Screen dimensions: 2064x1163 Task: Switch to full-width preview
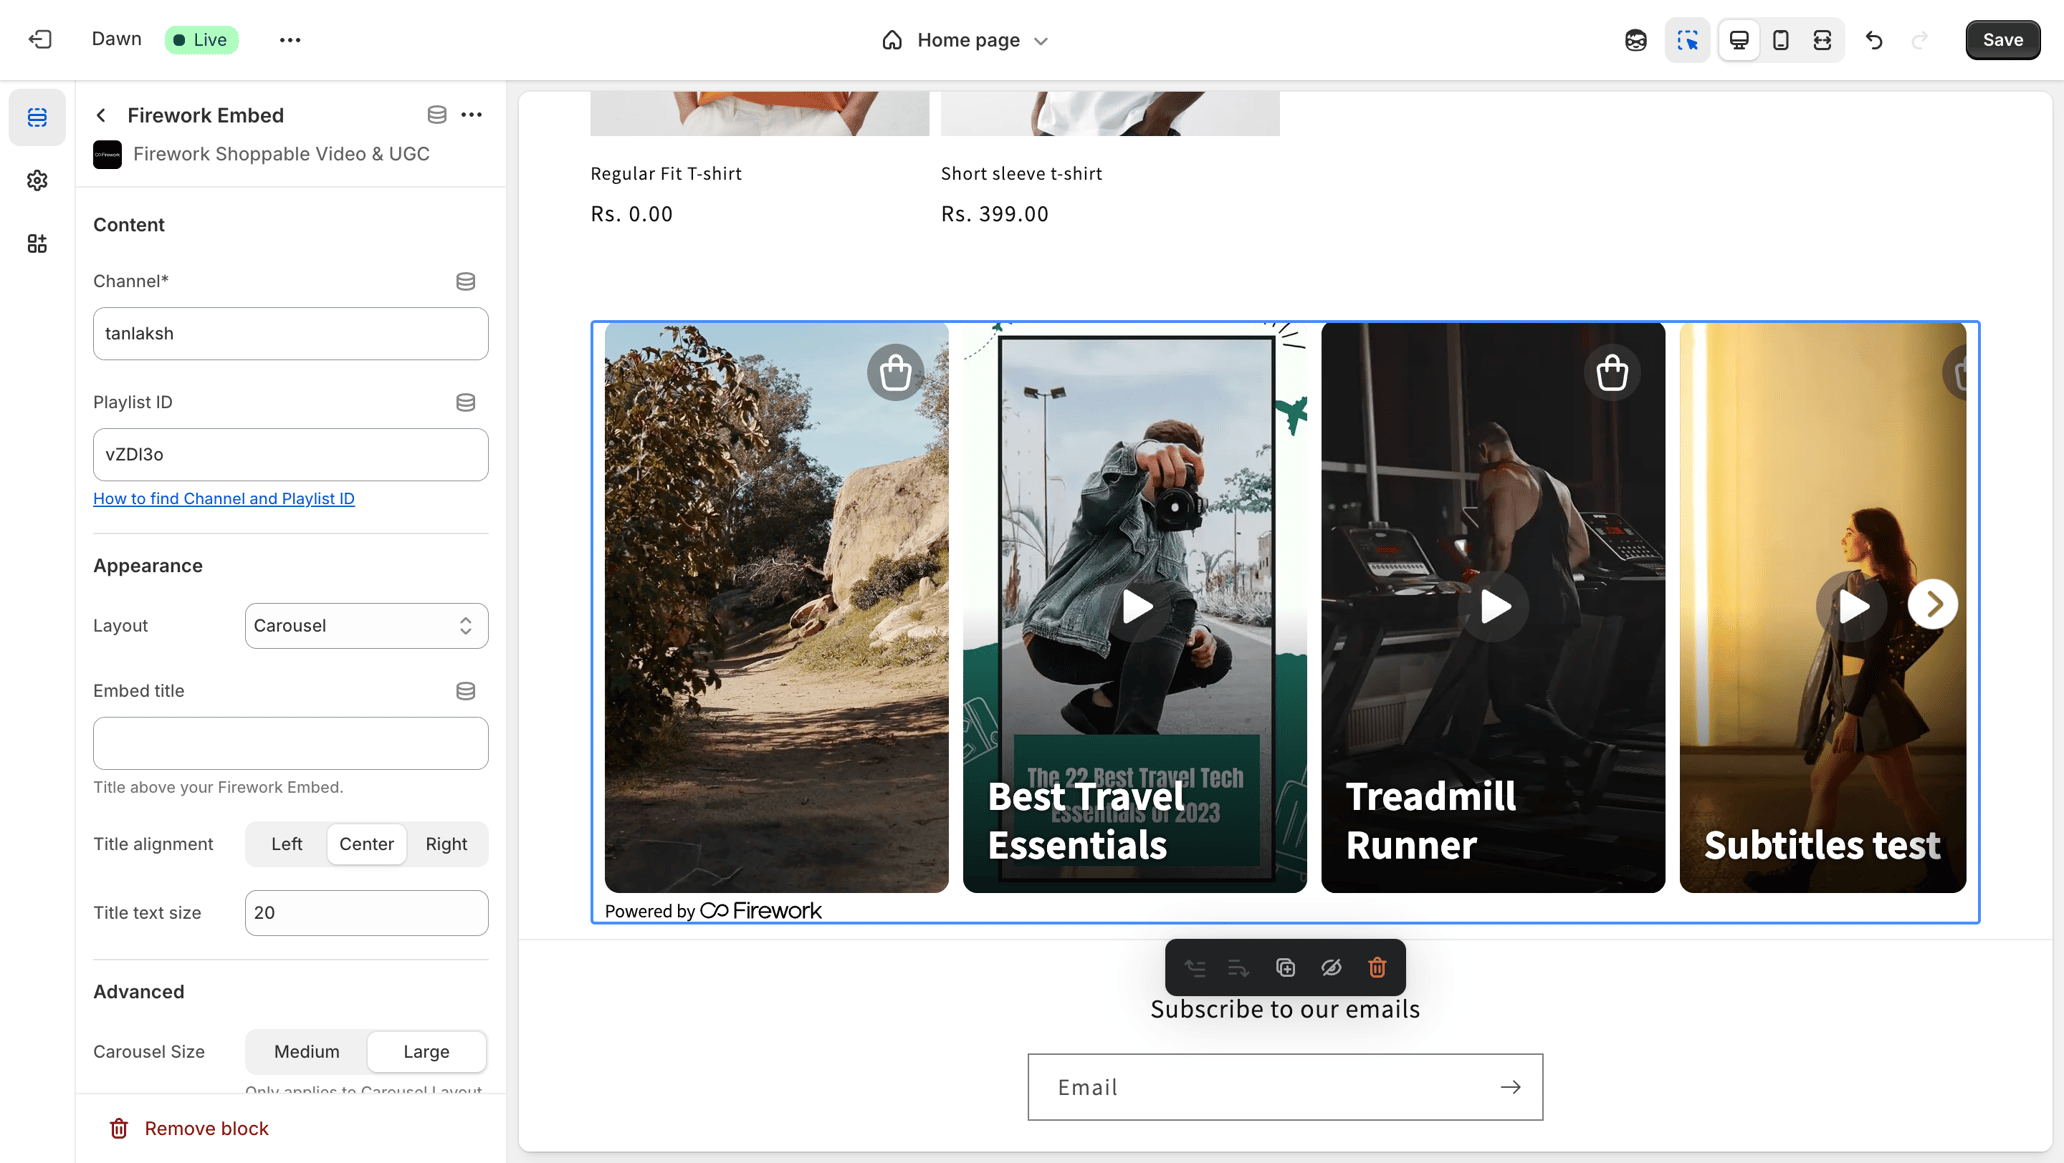pos(1823,40)
